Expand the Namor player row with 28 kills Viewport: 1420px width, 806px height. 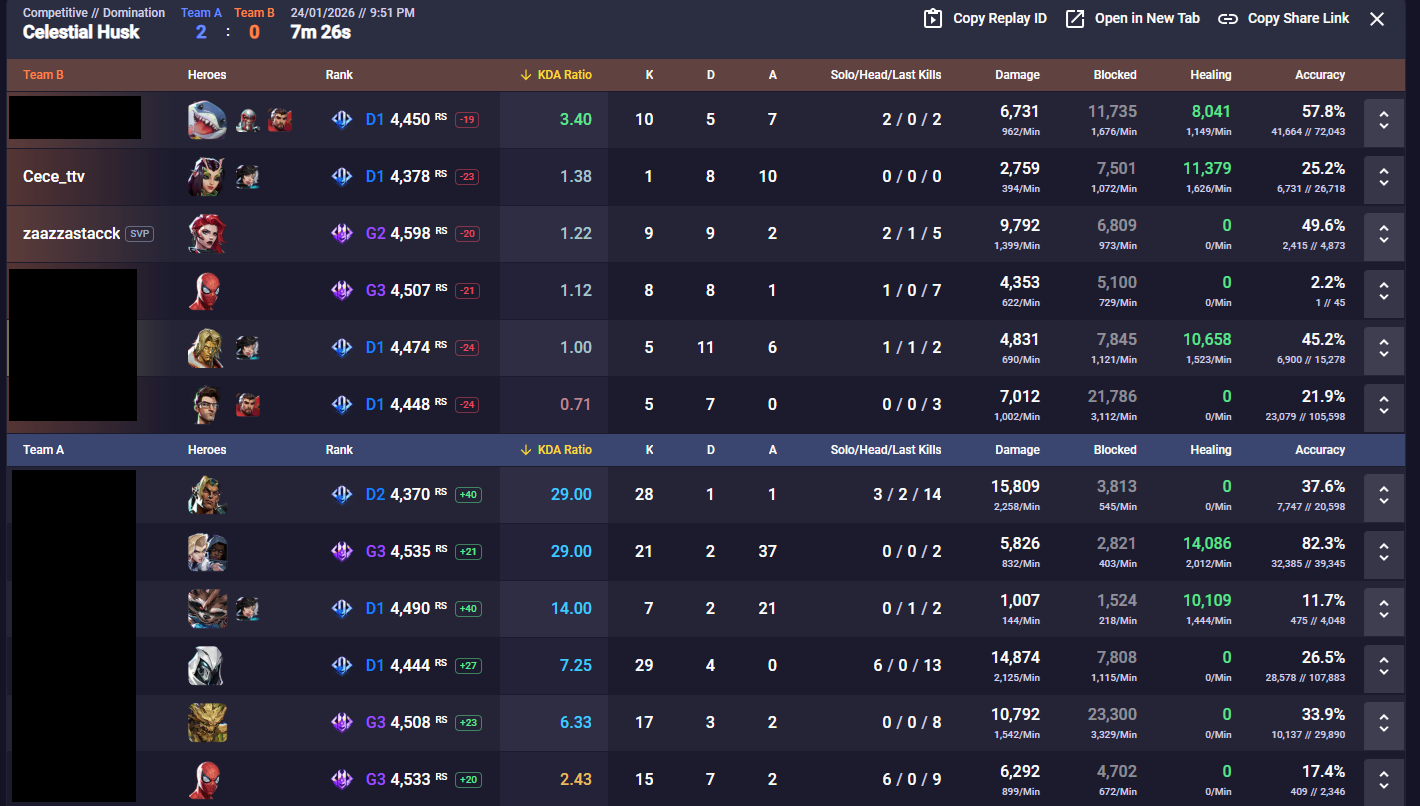[x=1384, y=495]
